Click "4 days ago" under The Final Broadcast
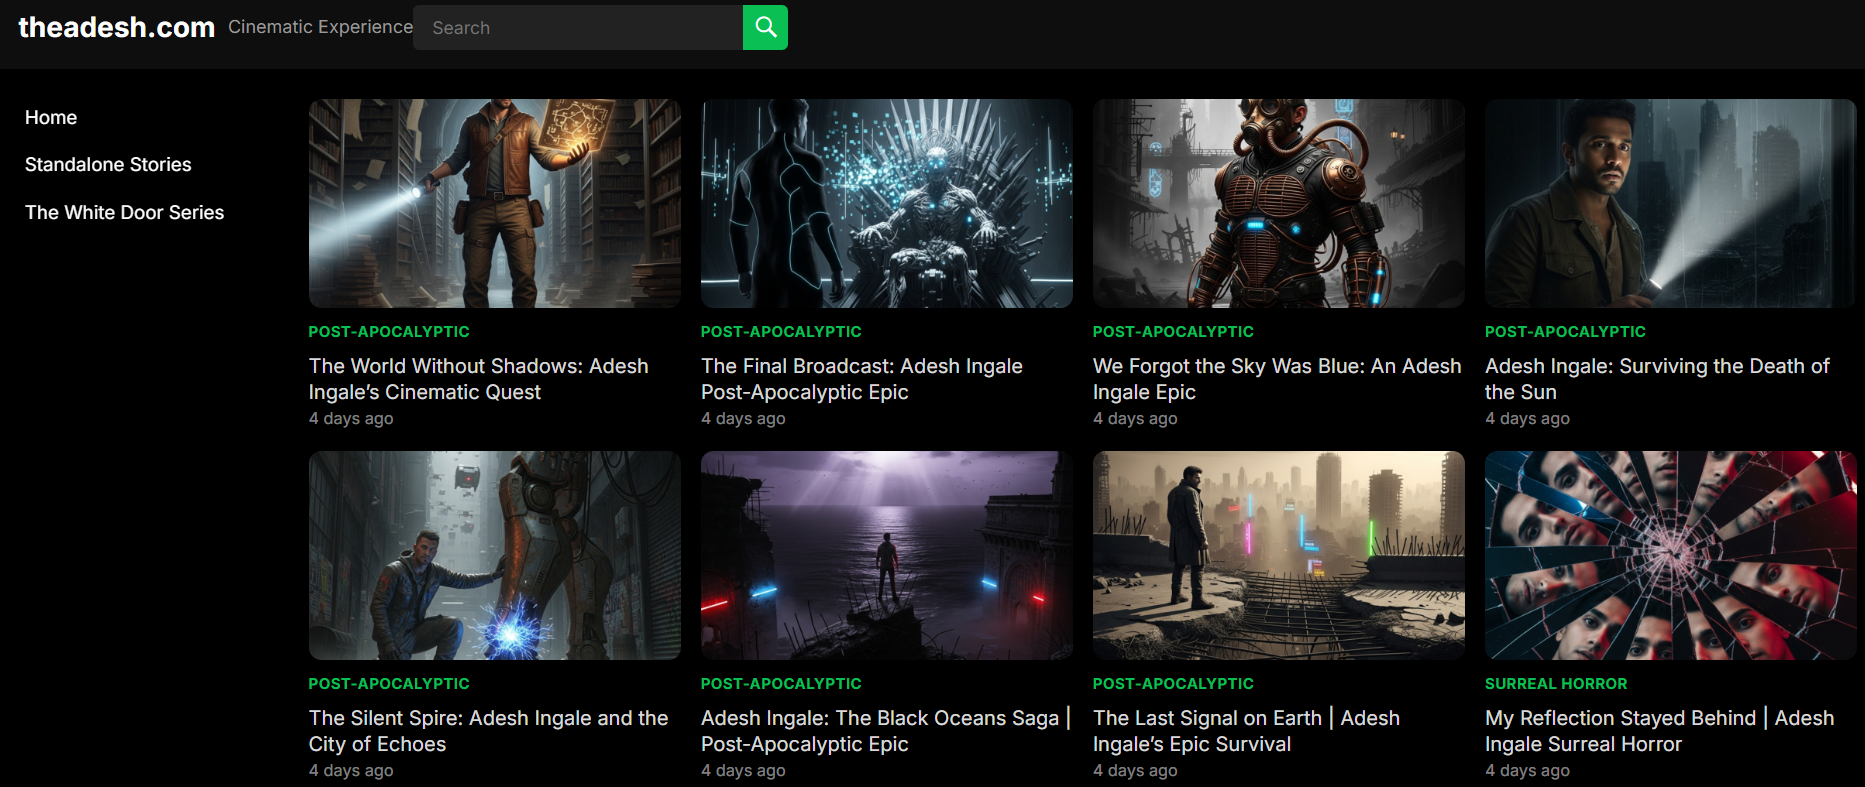Viewport: 1865px width, 787px height. tap(743, 418)
